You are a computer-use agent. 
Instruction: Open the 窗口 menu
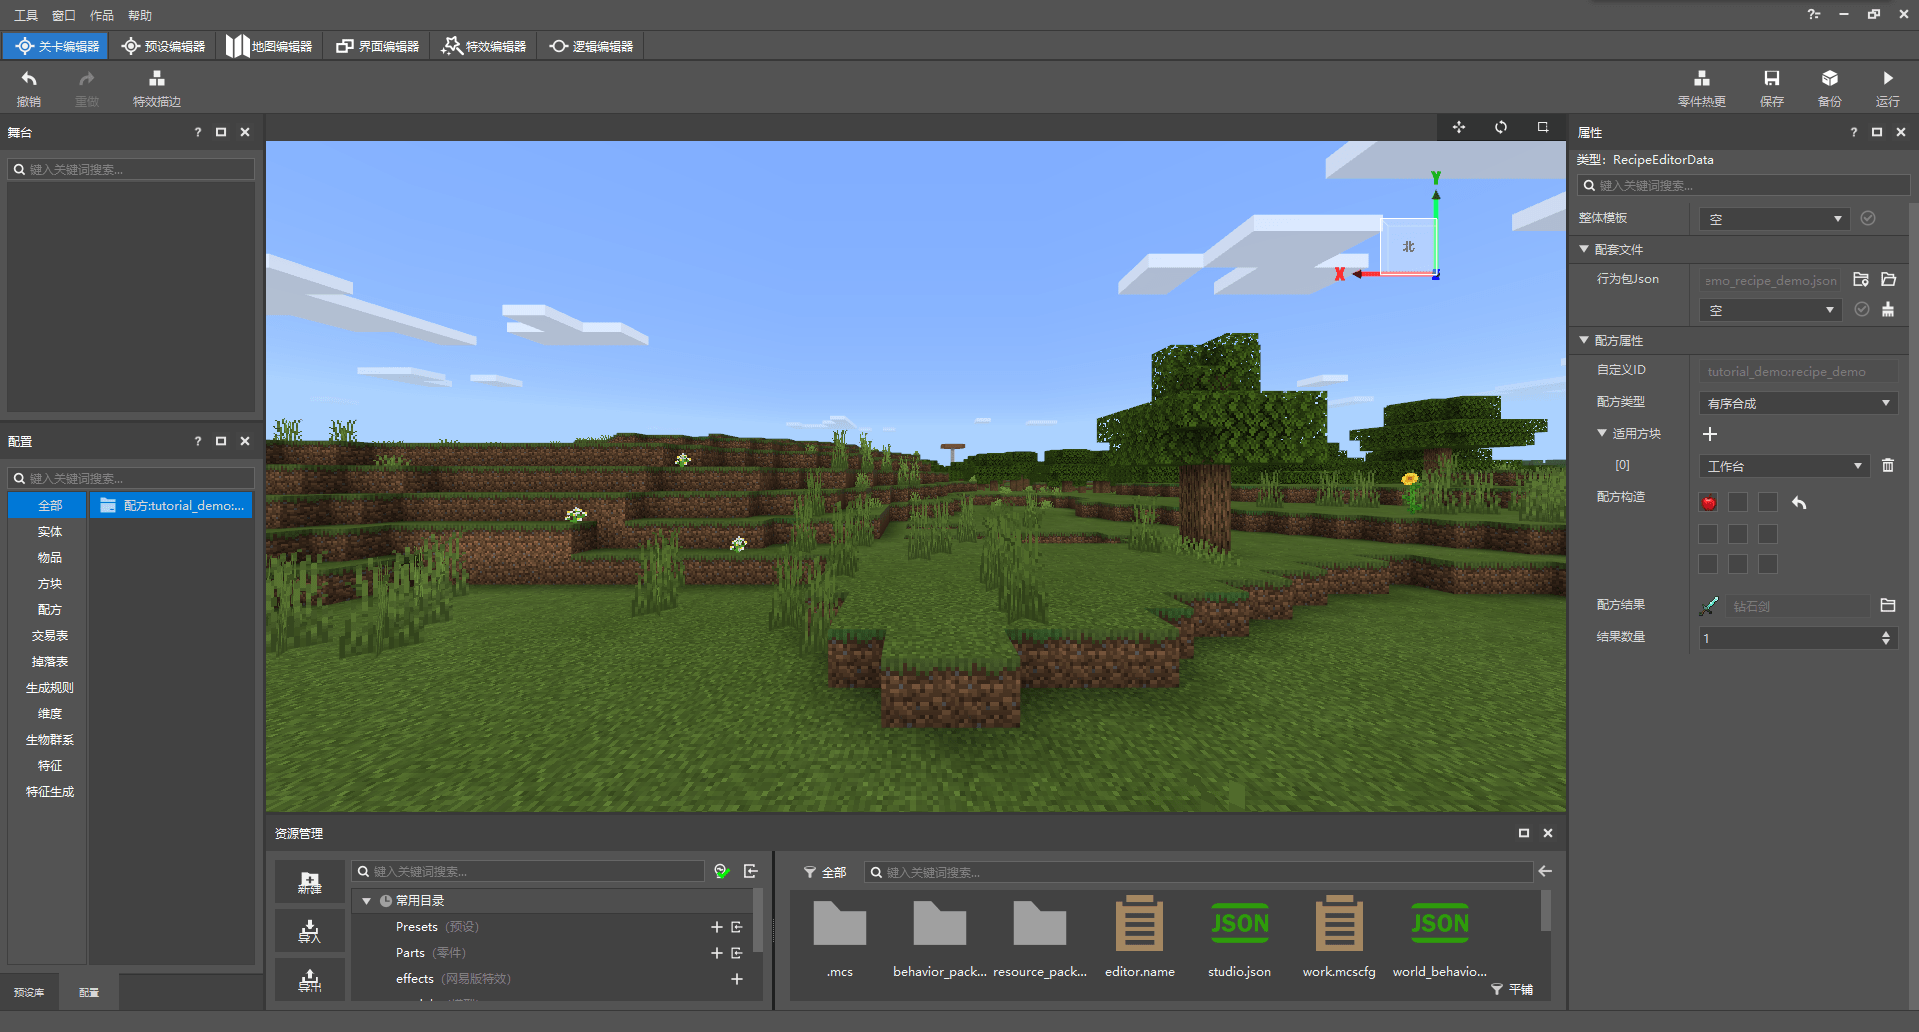click(64, 15)
